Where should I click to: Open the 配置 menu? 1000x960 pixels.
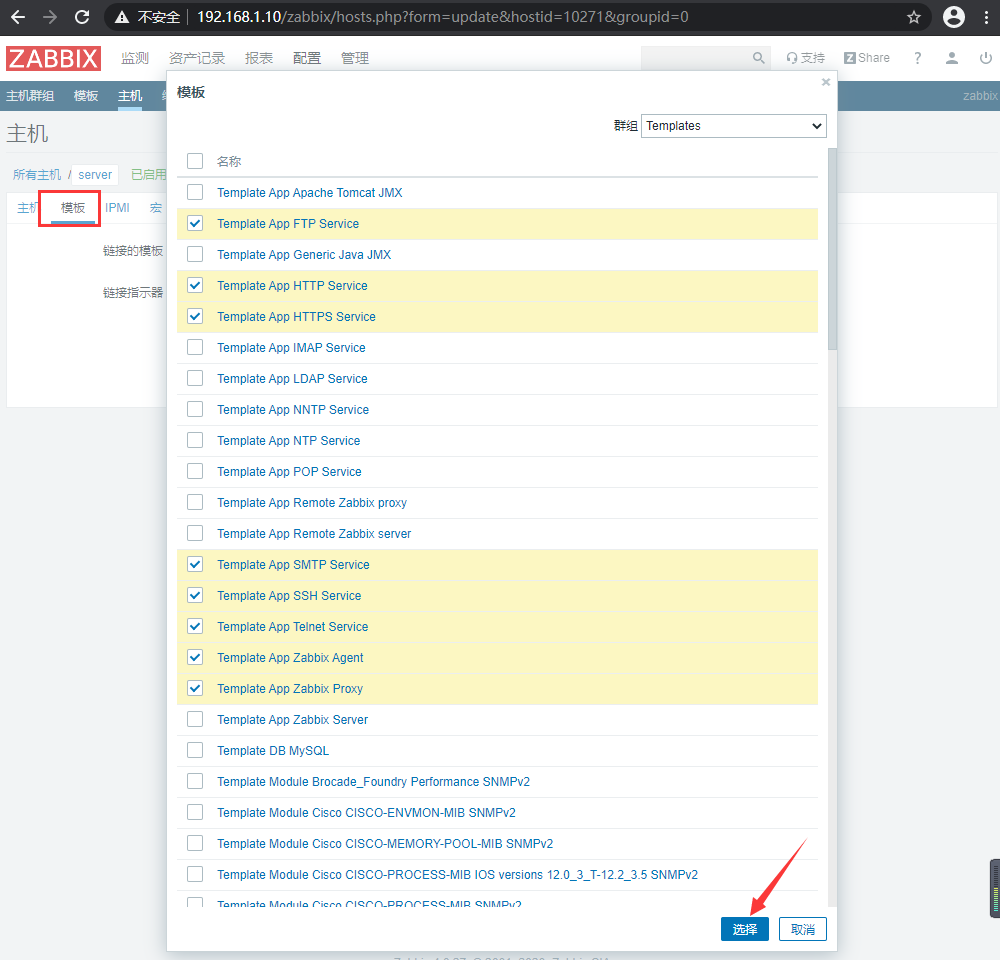[307, 58]
